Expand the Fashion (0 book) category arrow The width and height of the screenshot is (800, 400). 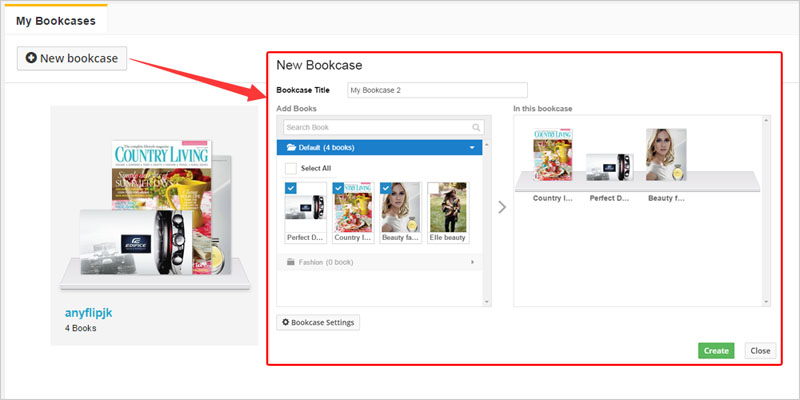pyautogui.click(x=471, y=262)
